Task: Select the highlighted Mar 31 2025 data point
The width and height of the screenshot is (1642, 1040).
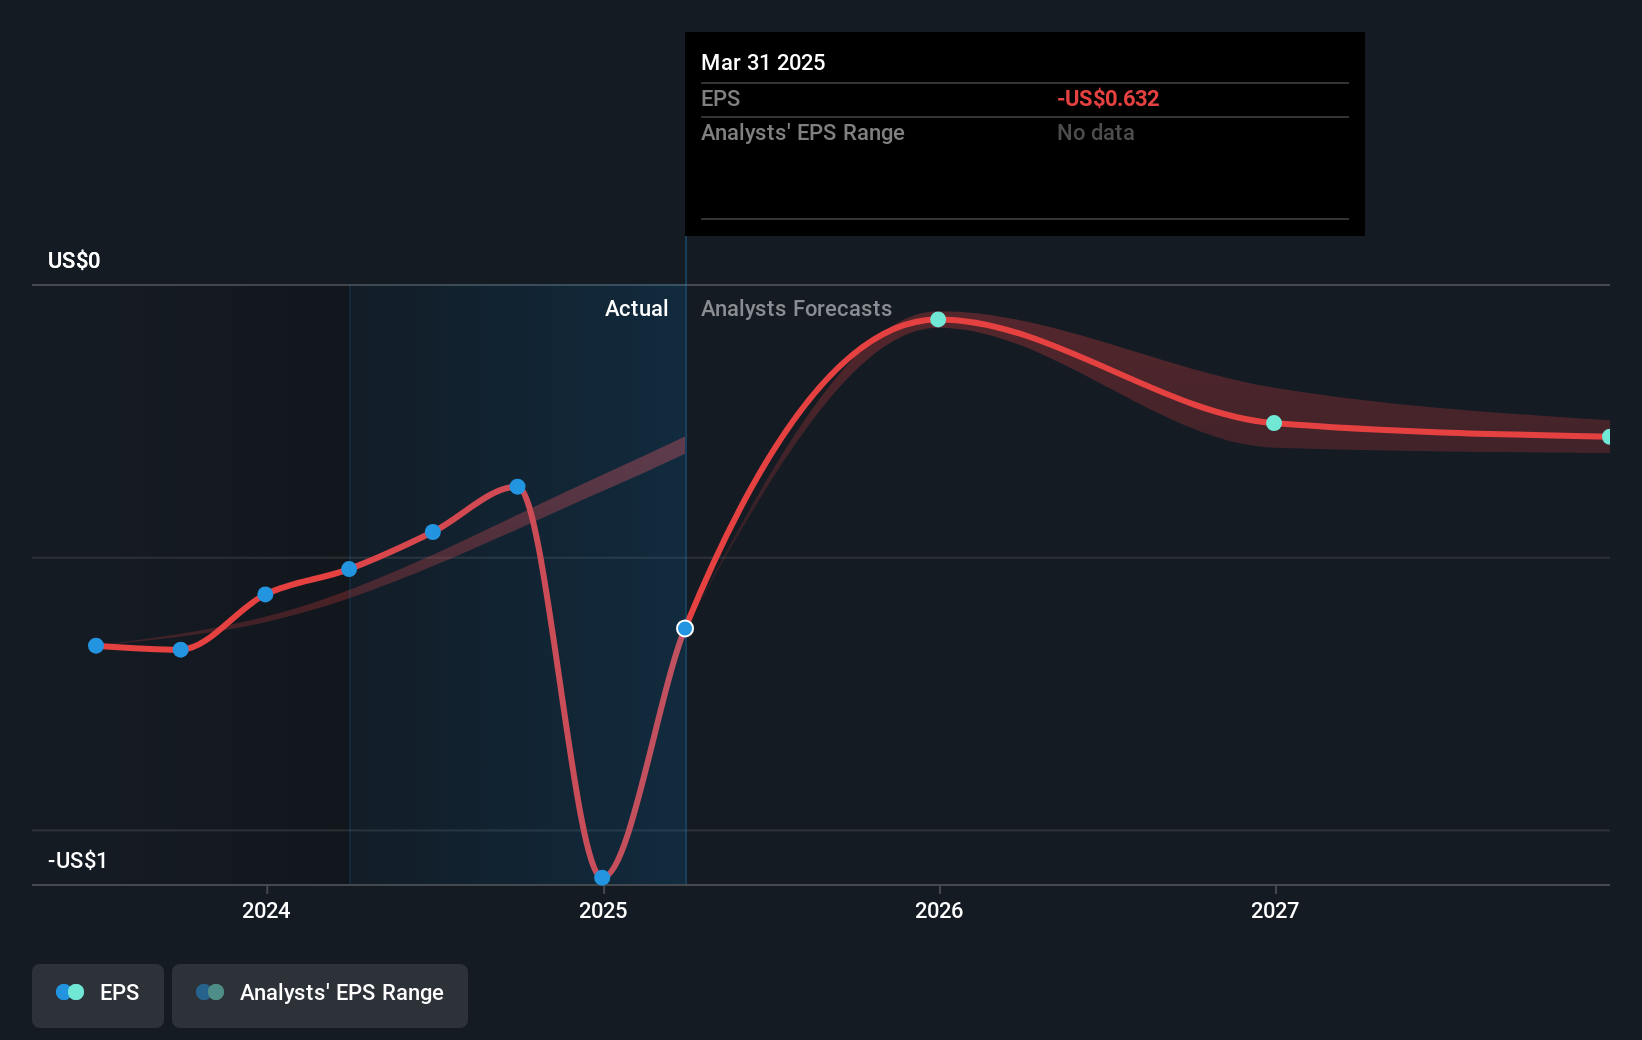Action: 685,628
